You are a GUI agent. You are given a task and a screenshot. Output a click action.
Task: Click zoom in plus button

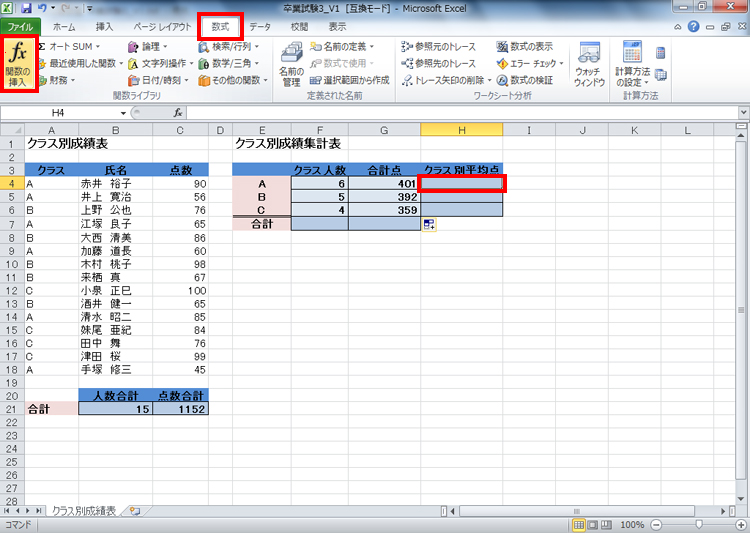tap(741, 525)
